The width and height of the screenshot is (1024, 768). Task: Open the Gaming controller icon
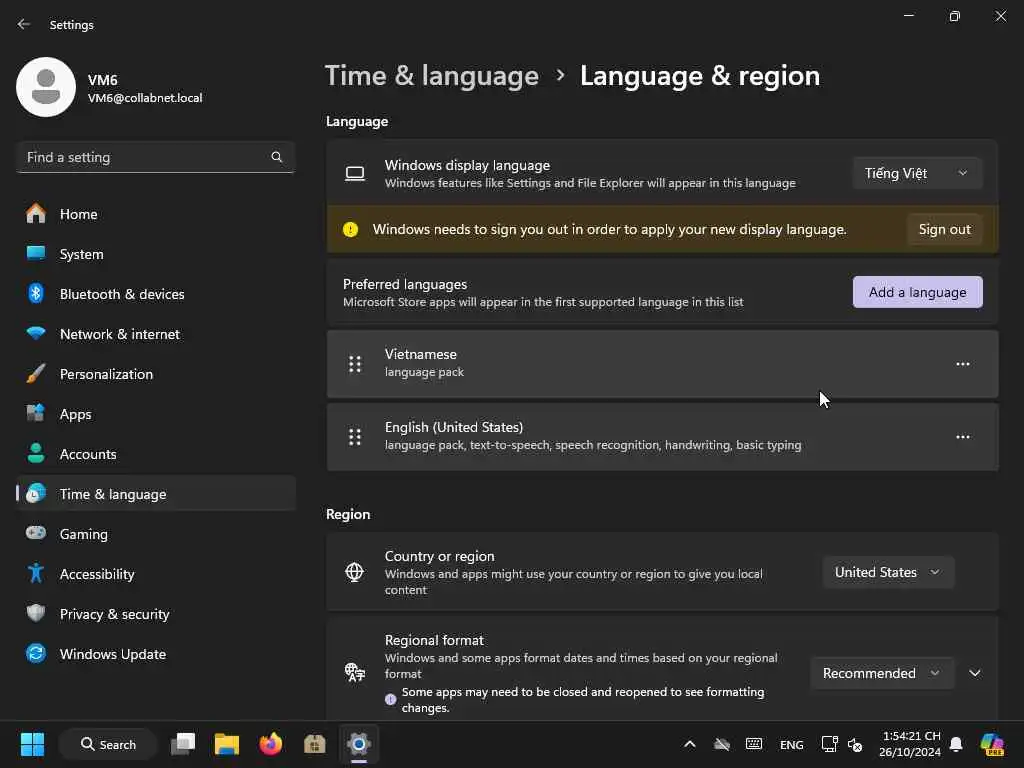pyautogui.click(x=36, y=533)
